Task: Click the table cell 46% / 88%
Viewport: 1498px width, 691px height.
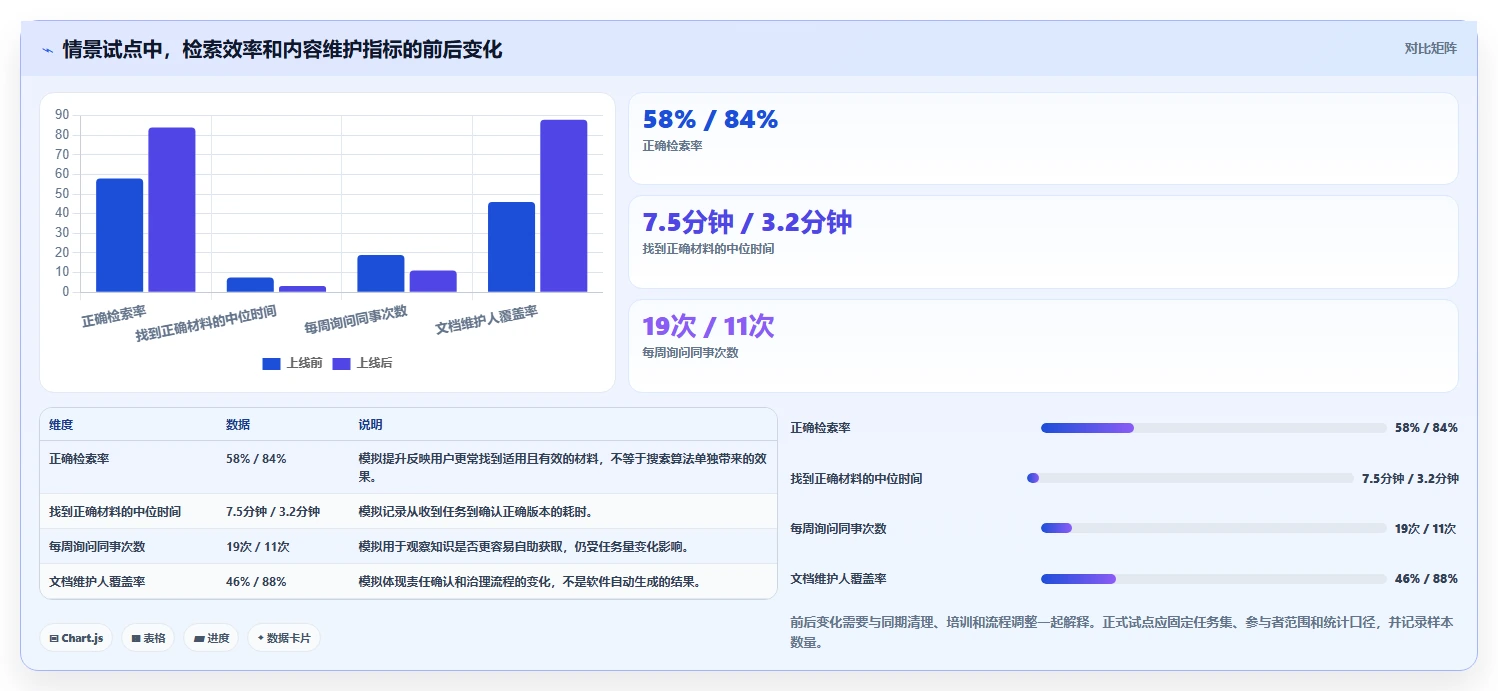Action: [256, 582]
